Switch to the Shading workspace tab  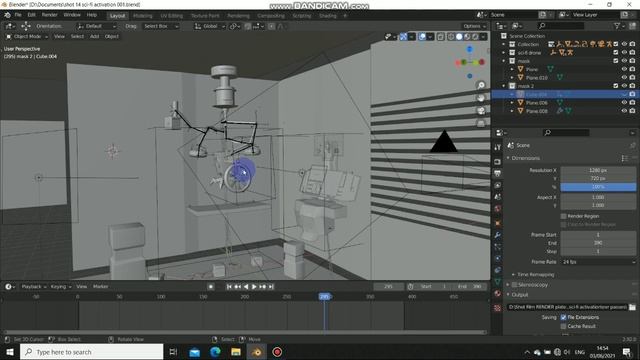(328, 16)
